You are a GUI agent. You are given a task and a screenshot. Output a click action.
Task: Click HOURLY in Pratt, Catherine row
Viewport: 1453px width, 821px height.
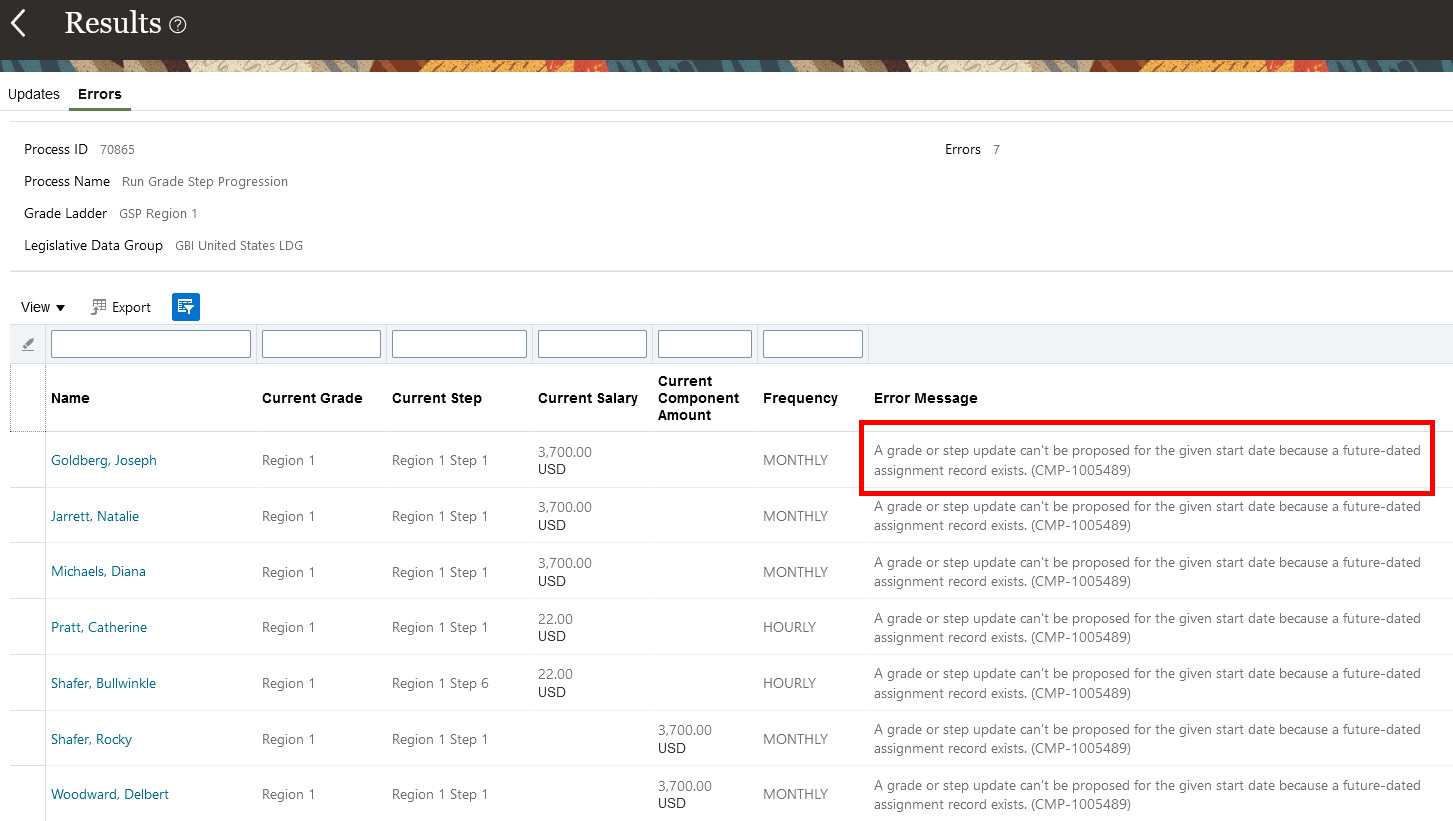(789, 627)
